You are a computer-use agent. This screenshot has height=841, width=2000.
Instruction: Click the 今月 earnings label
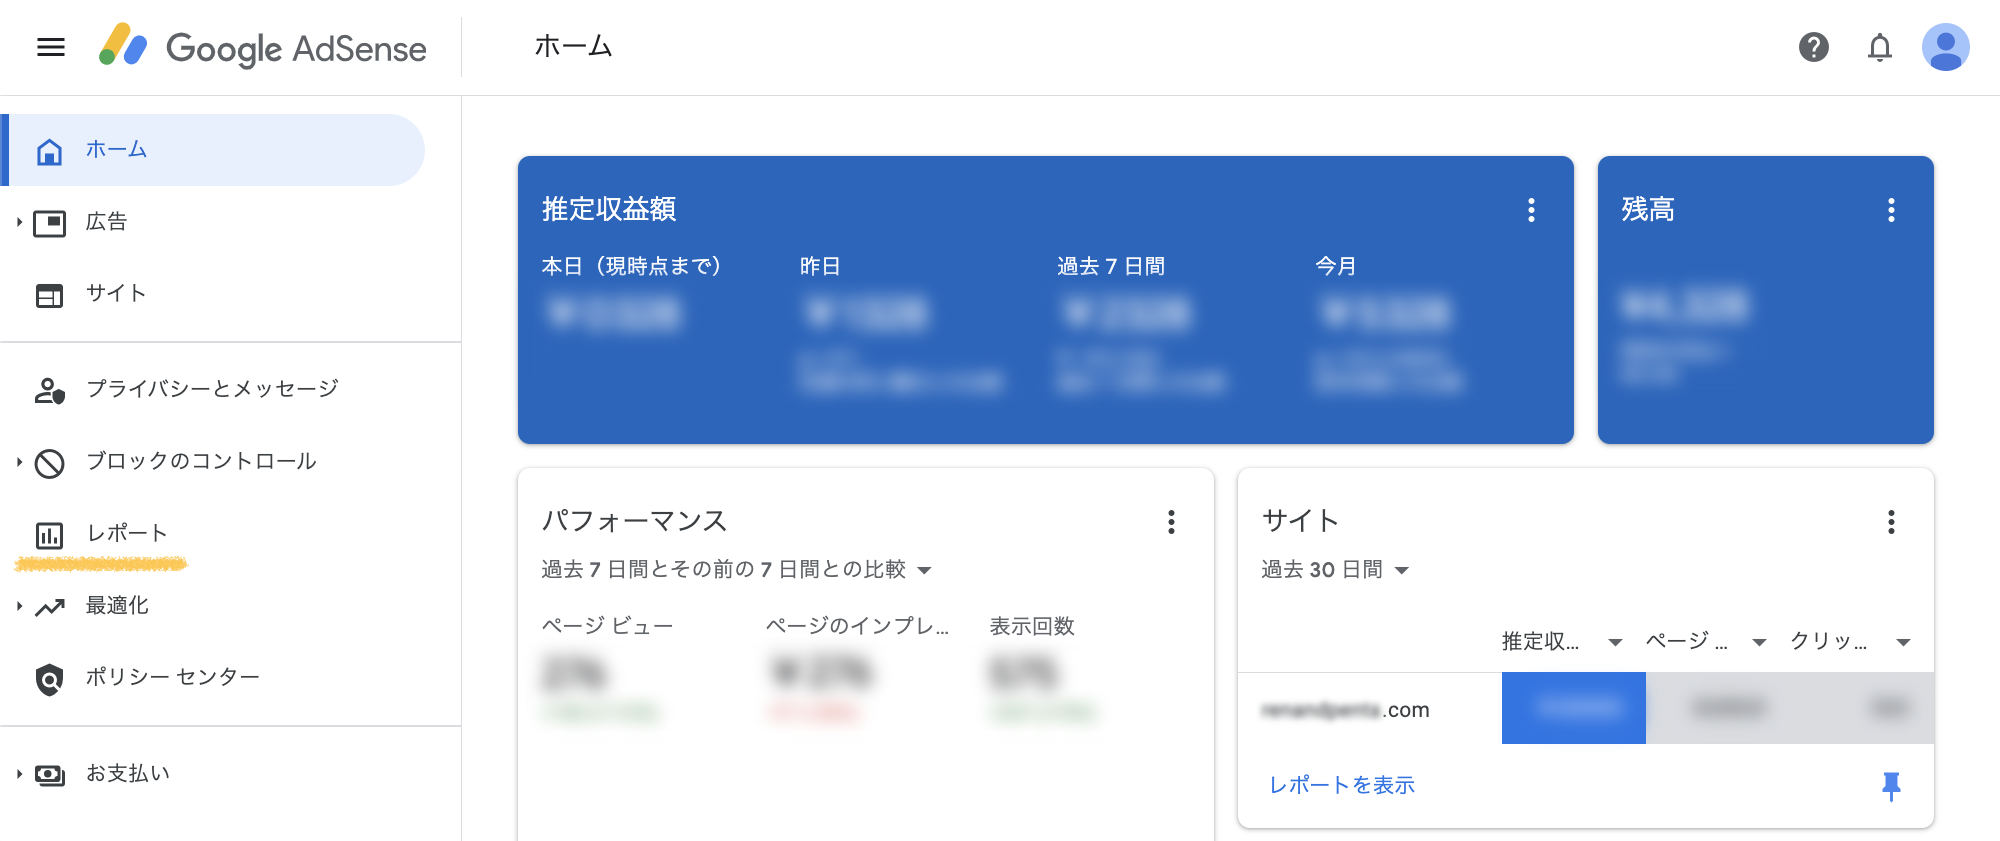click(x=1336, y=266)
